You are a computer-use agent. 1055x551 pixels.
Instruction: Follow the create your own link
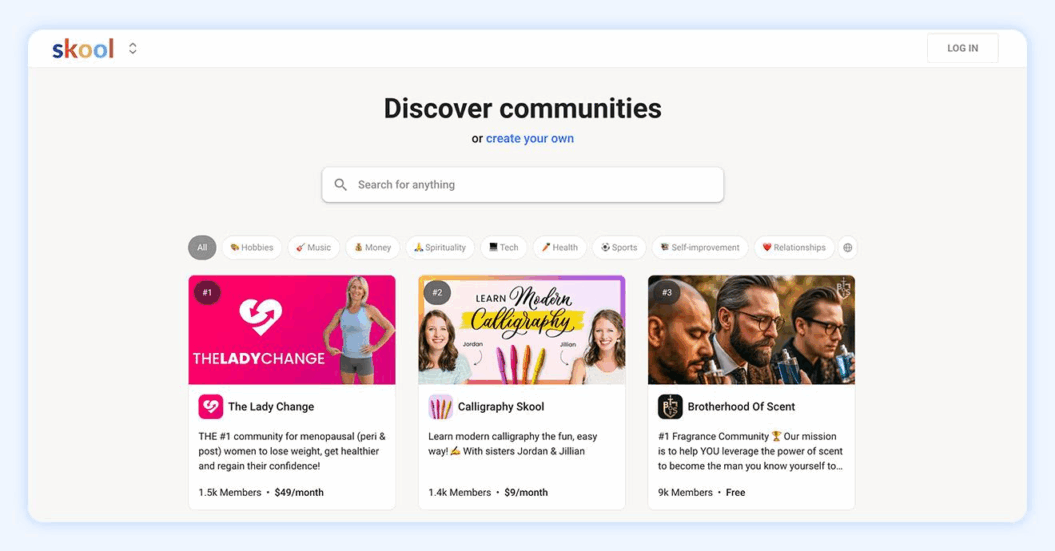pos(530,139)
